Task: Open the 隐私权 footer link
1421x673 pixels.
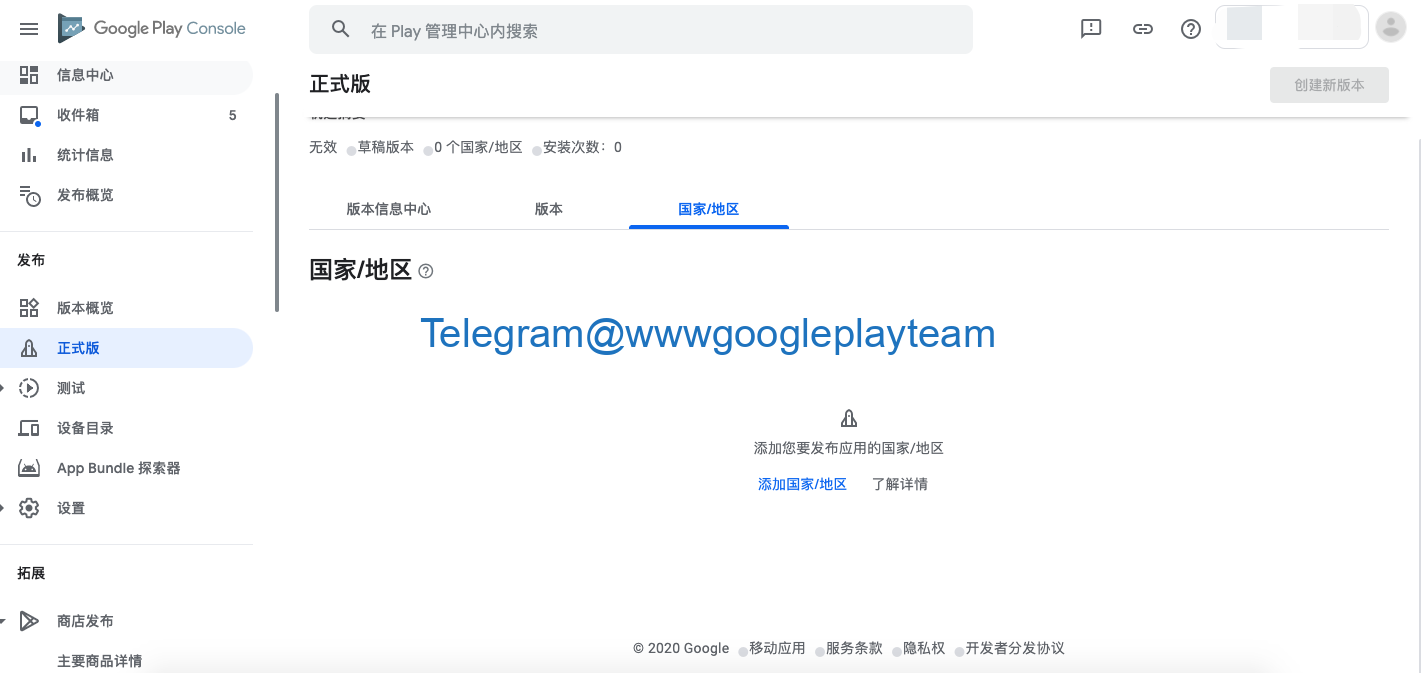Action: 924,648
